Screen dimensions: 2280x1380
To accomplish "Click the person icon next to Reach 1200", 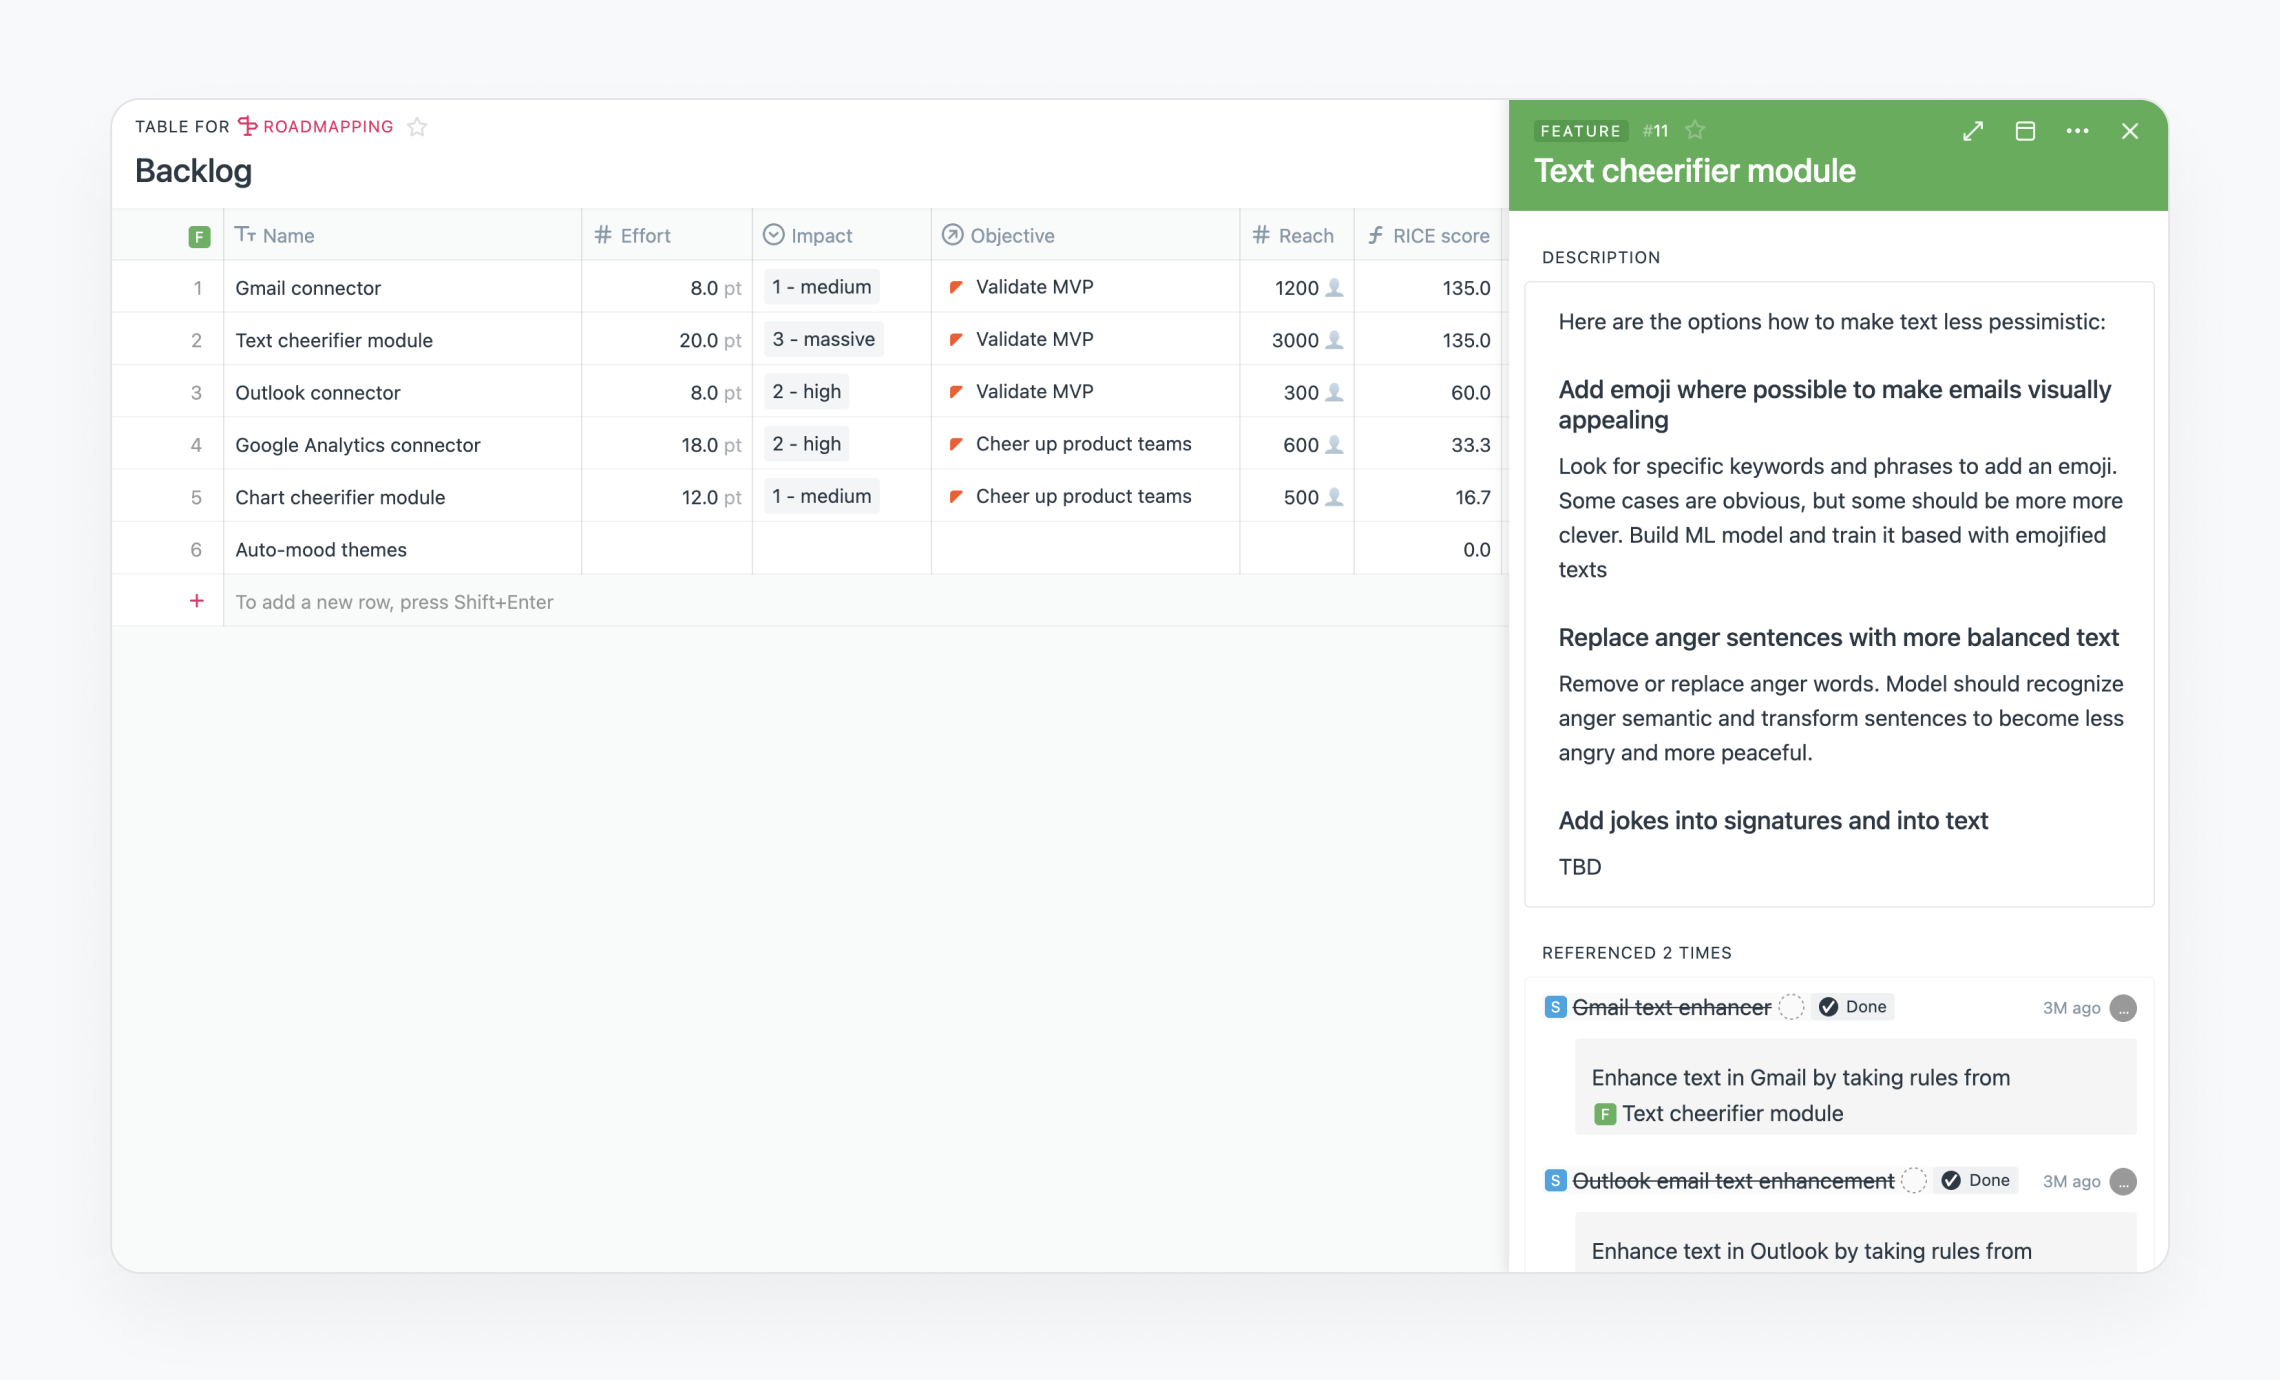I will click(1334, 288).
